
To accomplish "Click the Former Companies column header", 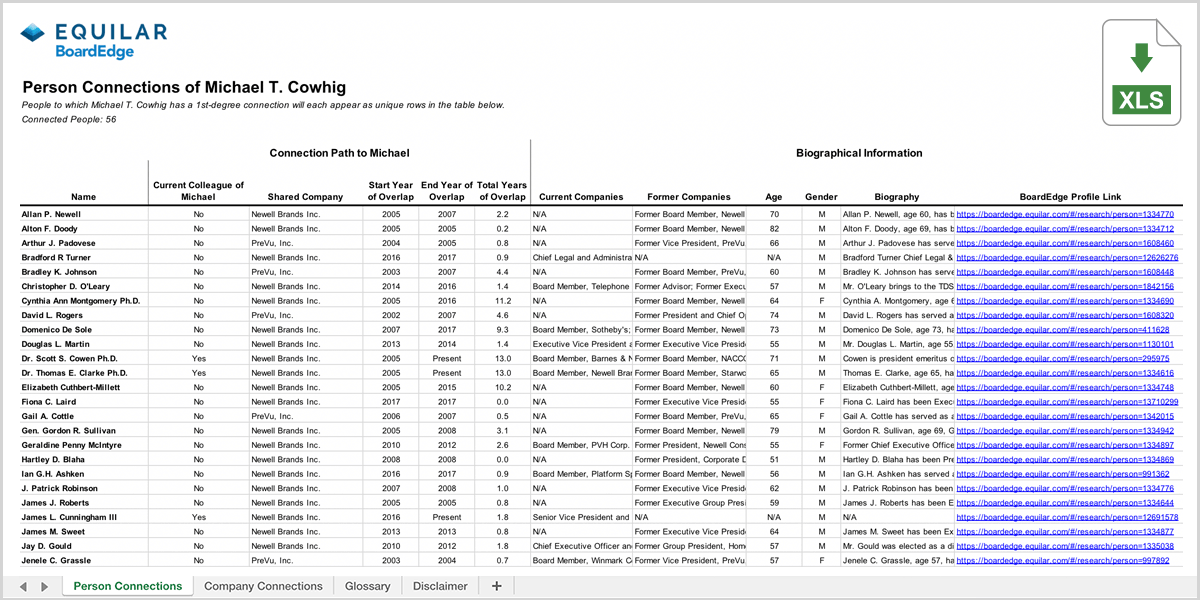I will click(x=689, y=197).
